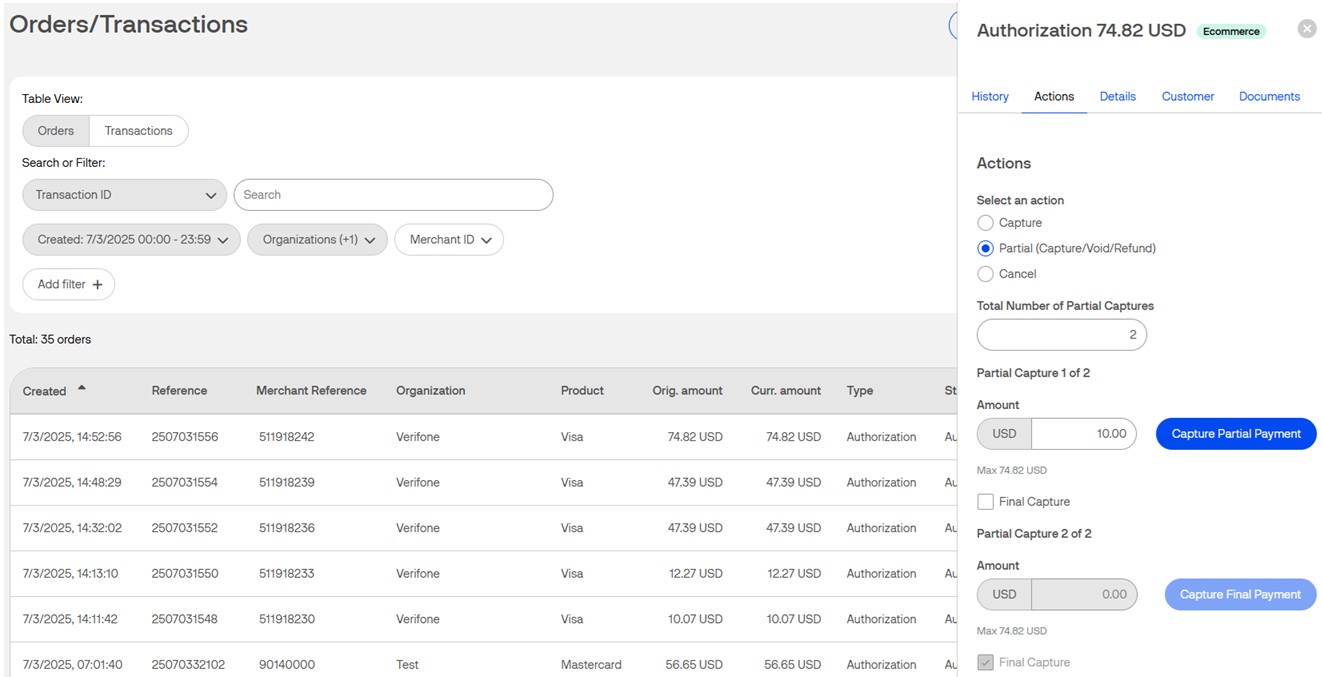Click the Product column header

tap(582, 391)
